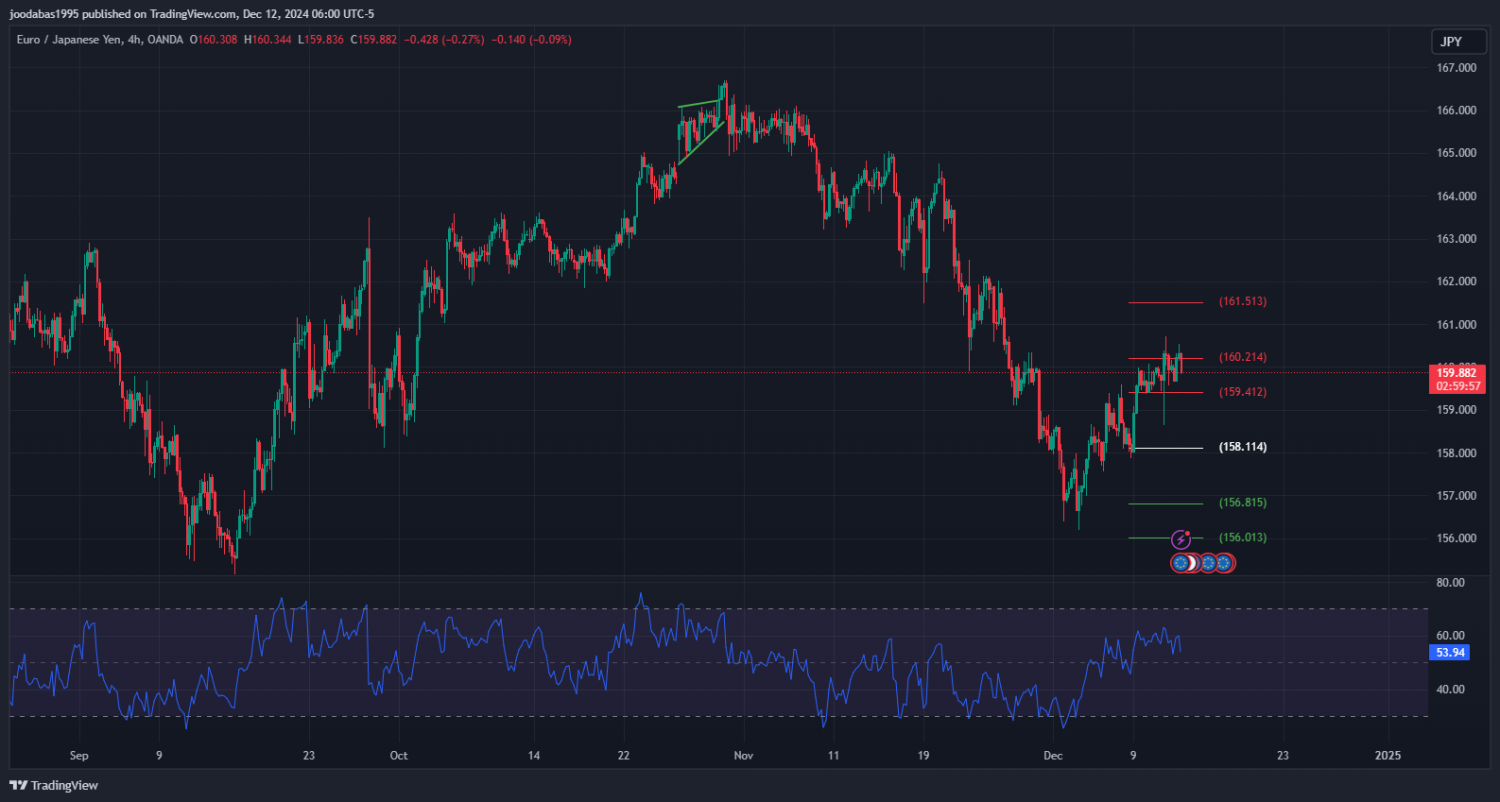Click the 22 date label on time axis
This screenshot has height=802, width=1500.
coord(623,755)
